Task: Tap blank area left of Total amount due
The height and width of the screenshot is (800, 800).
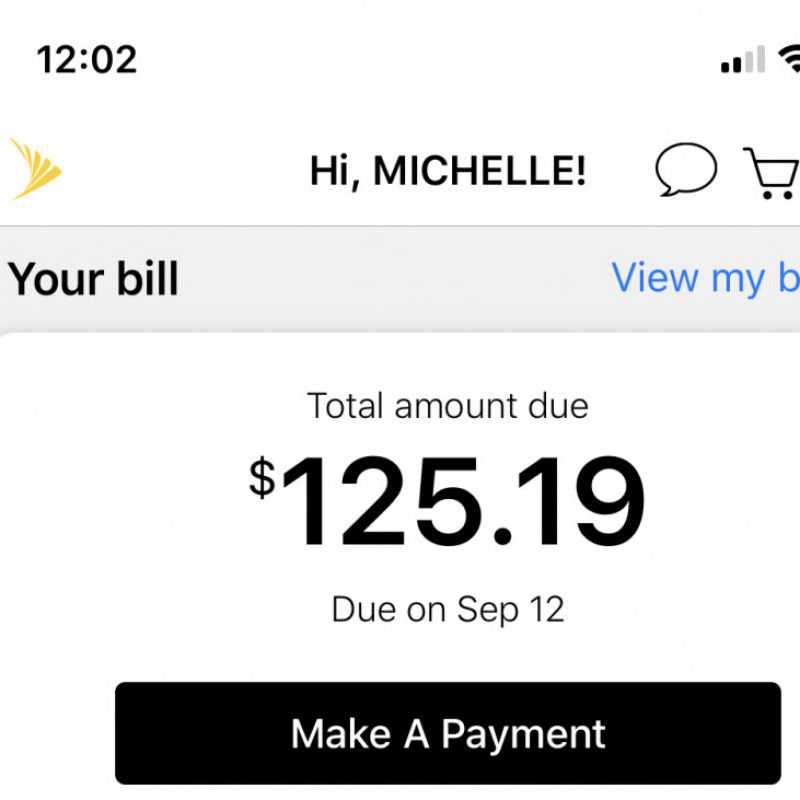Action: 150,406
